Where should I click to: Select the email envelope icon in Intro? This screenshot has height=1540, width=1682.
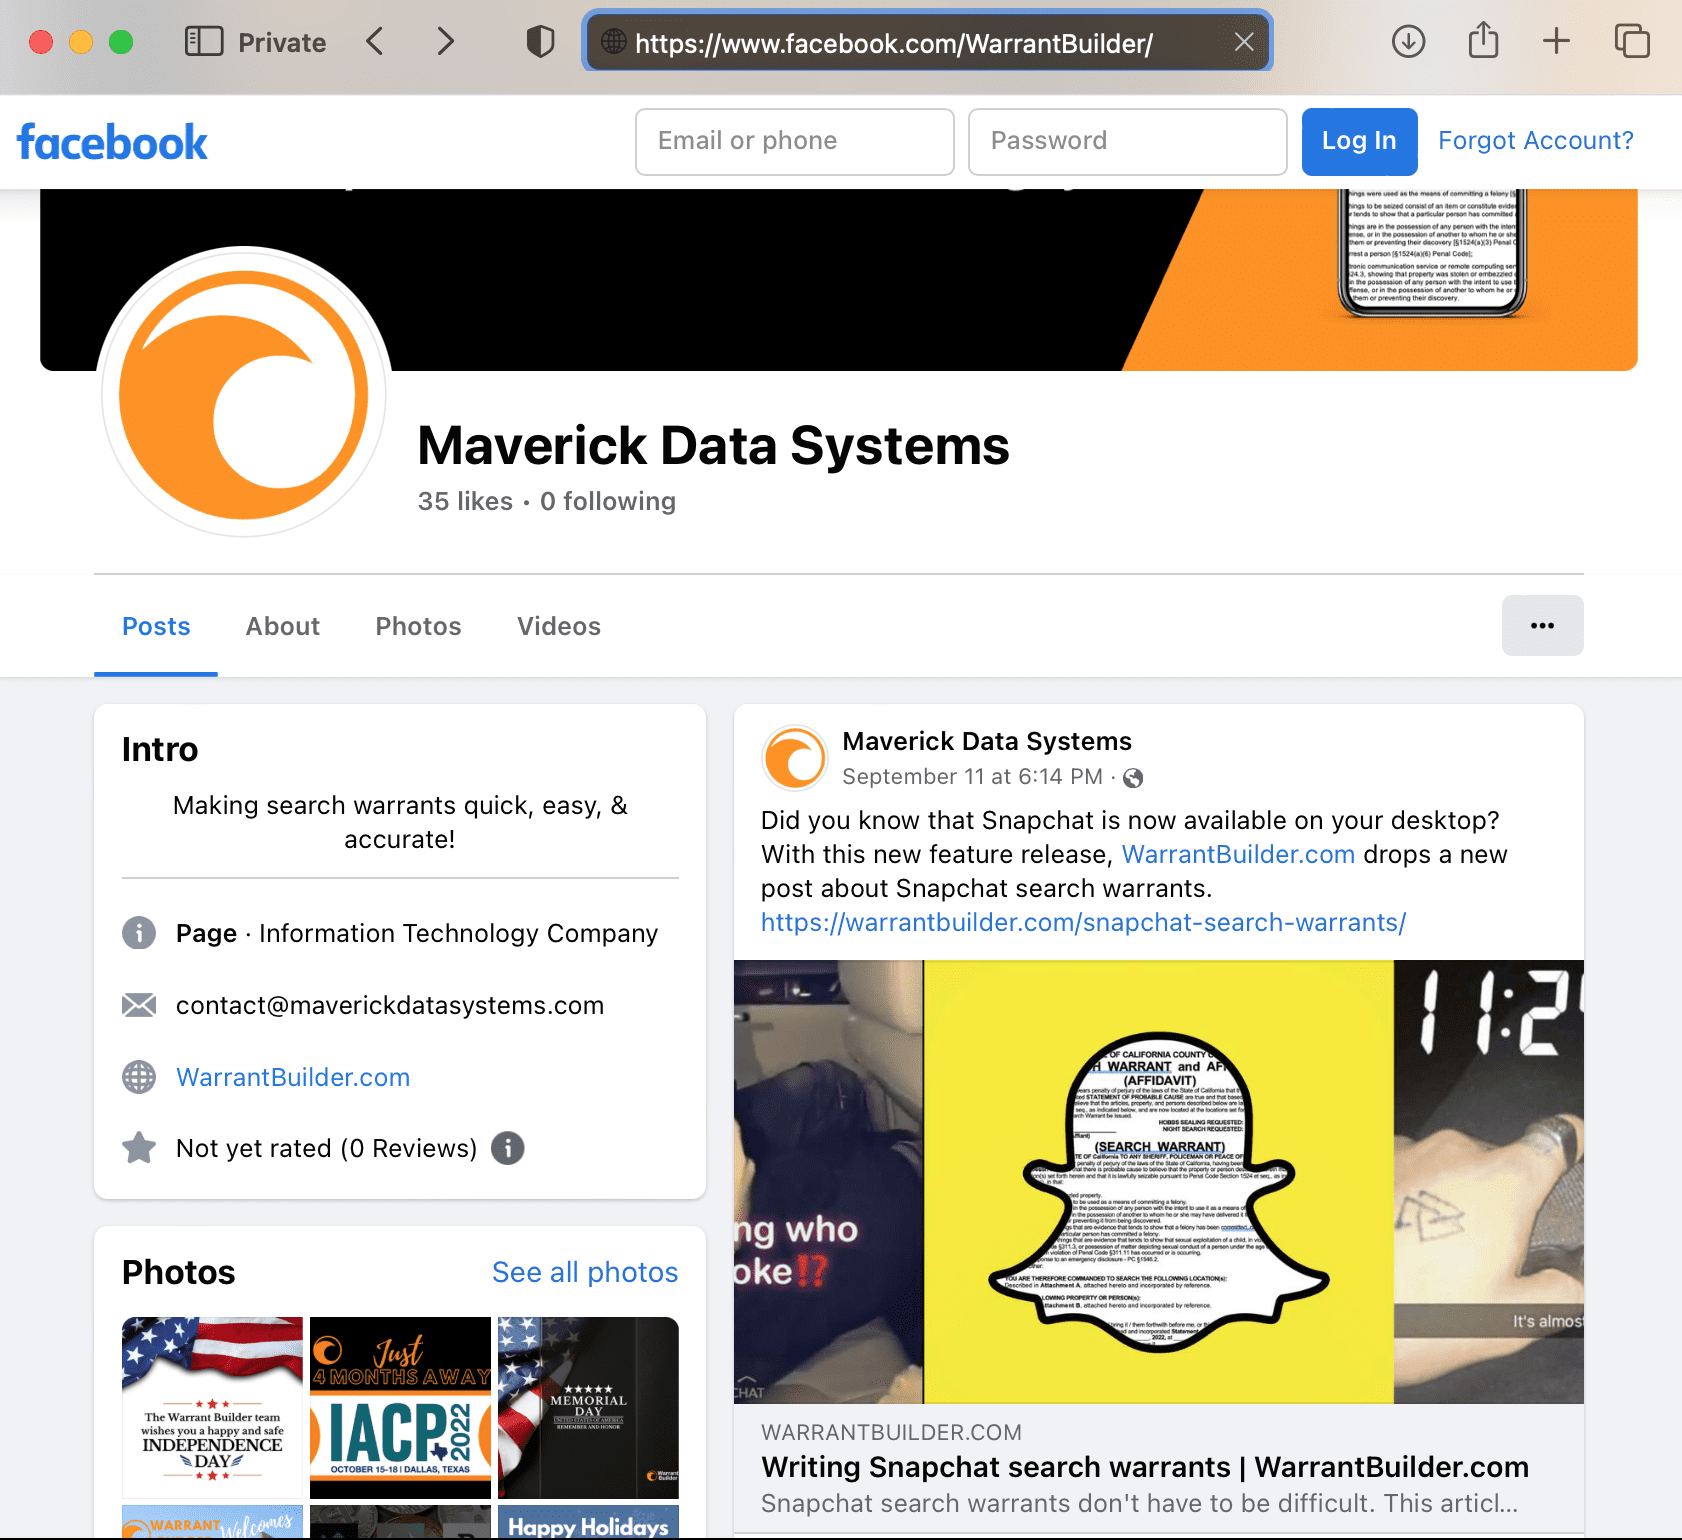click(139, 1005)
